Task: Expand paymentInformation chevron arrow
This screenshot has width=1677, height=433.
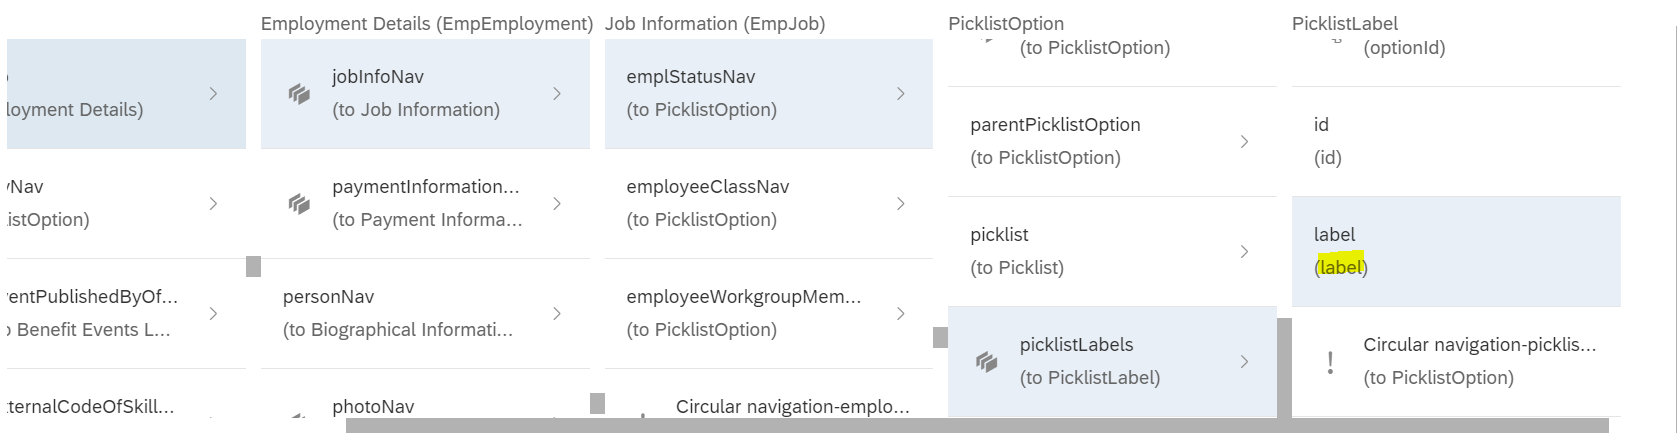Action: [x=557, y=204]
